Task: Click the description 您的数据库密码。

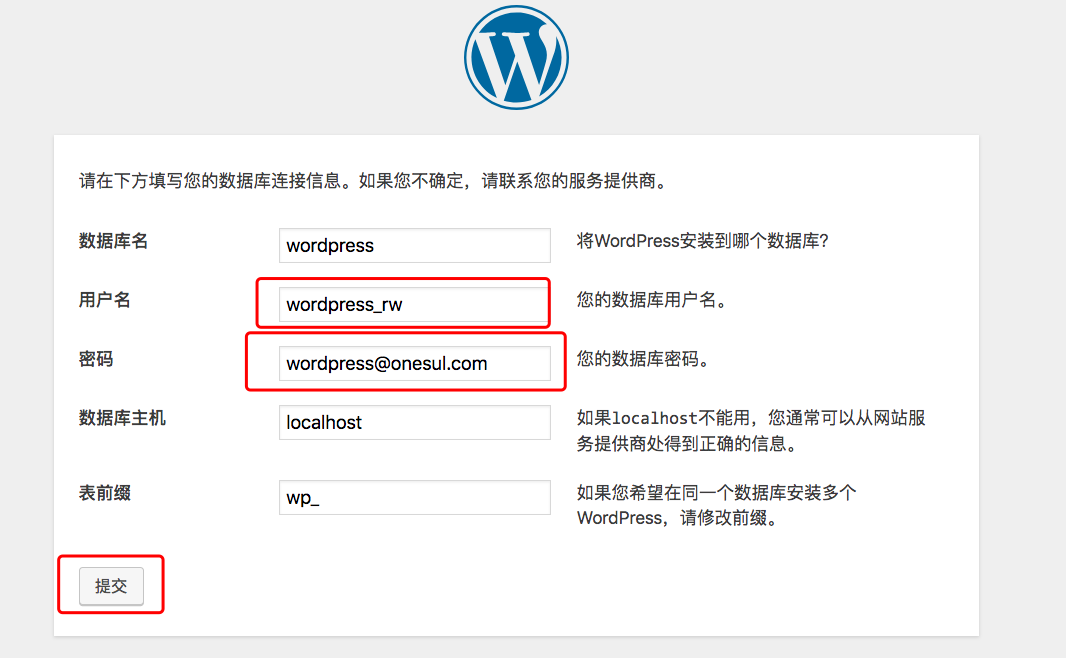Action: click(644, 359)
